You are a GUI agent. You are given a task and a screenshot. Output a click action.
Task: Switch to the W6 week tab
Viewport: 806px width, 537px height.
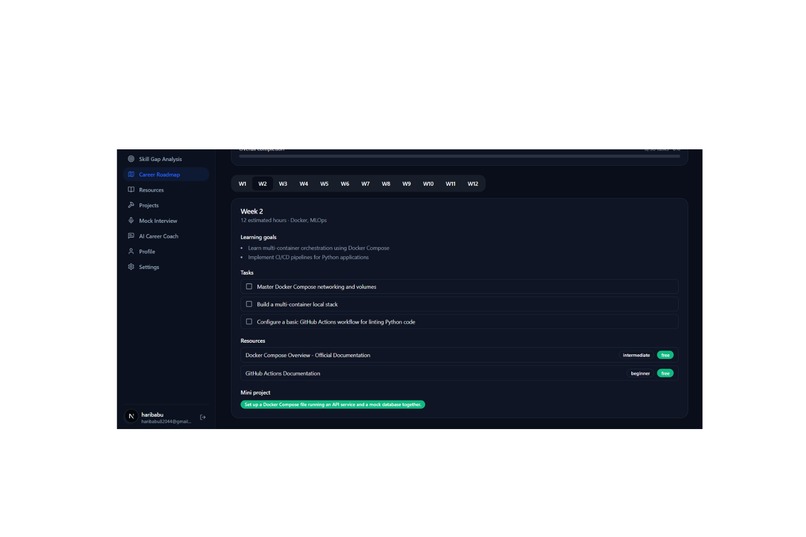[345, 183]
